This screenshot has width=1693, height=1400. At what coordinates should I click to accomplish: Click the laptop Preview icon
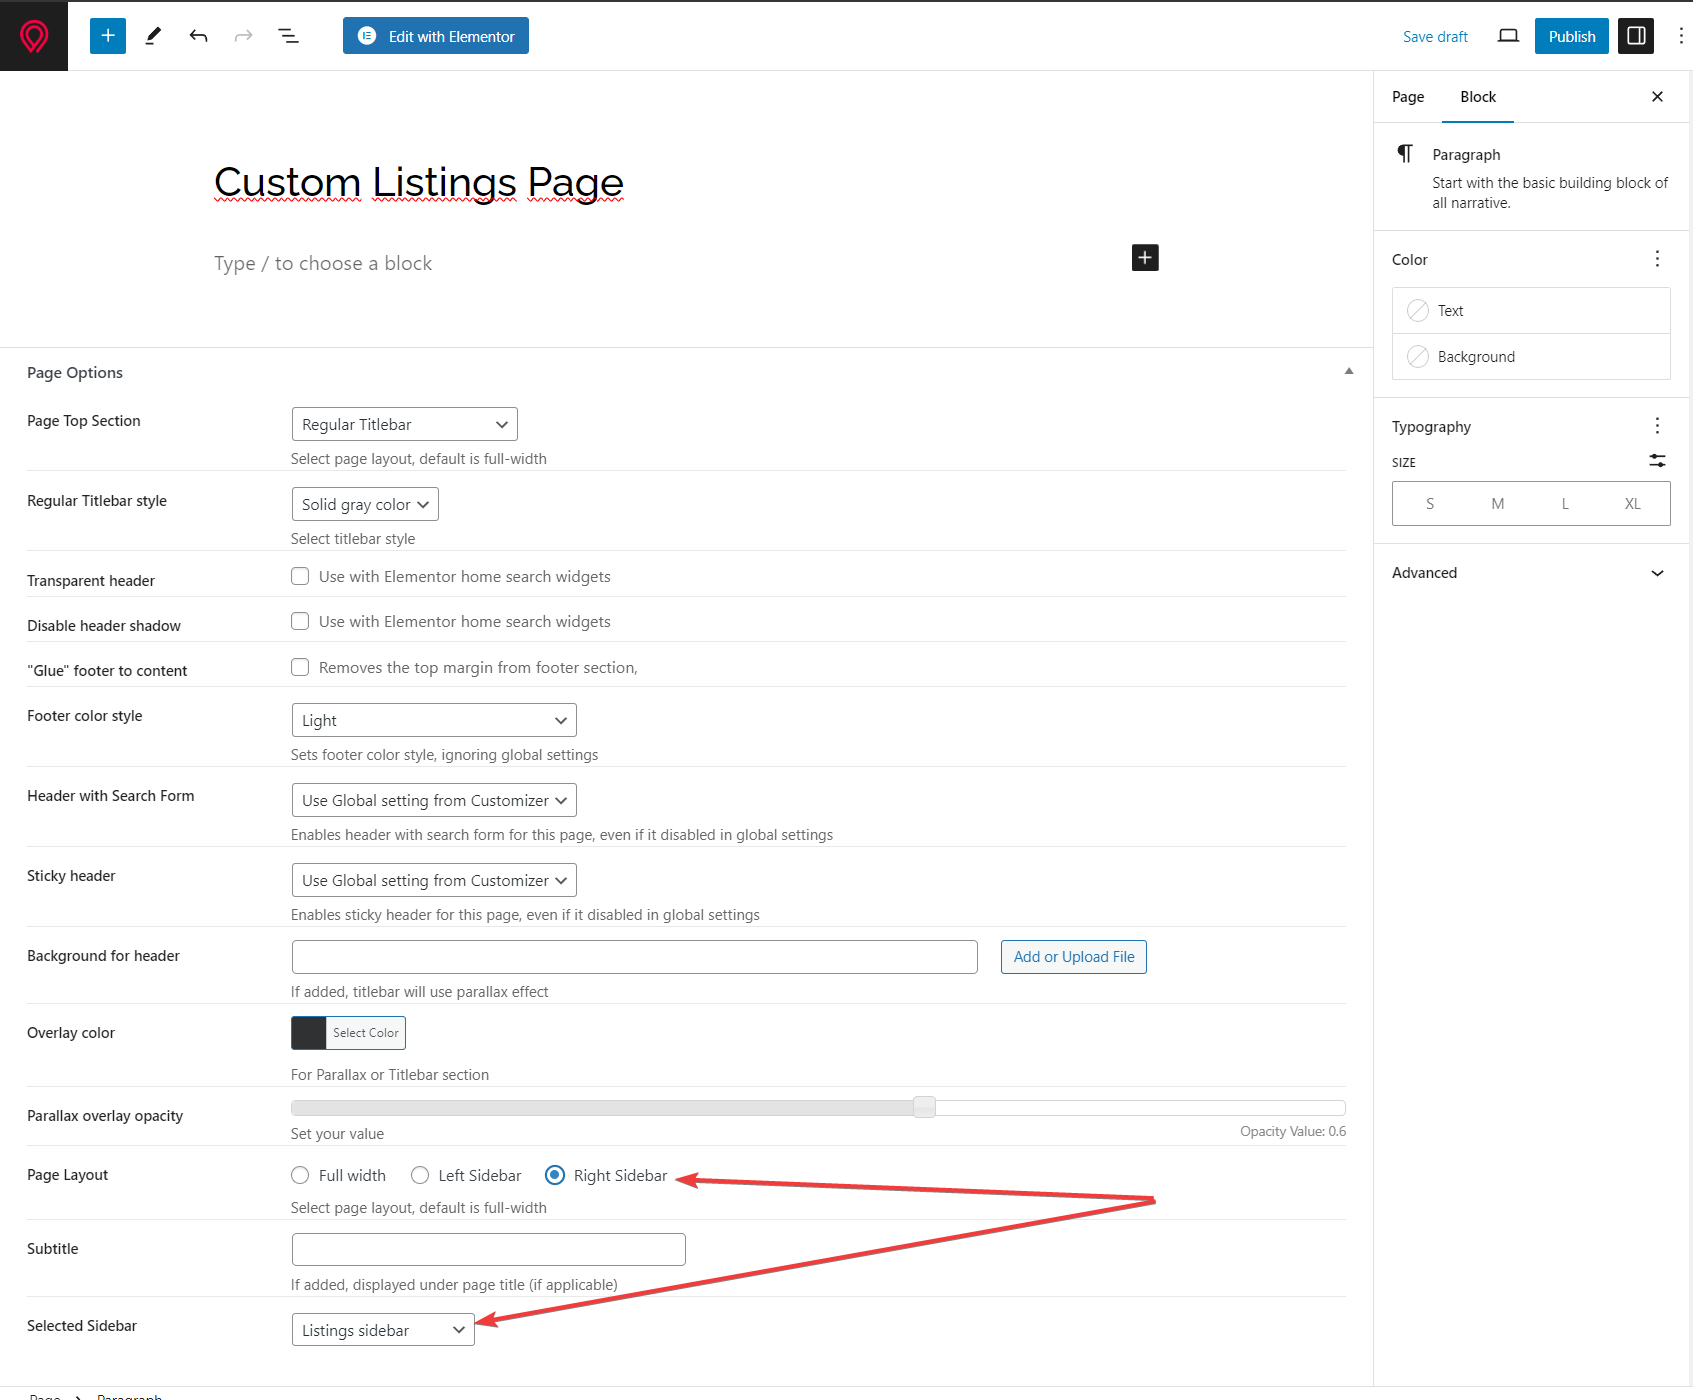click(x=1508, y=36)
